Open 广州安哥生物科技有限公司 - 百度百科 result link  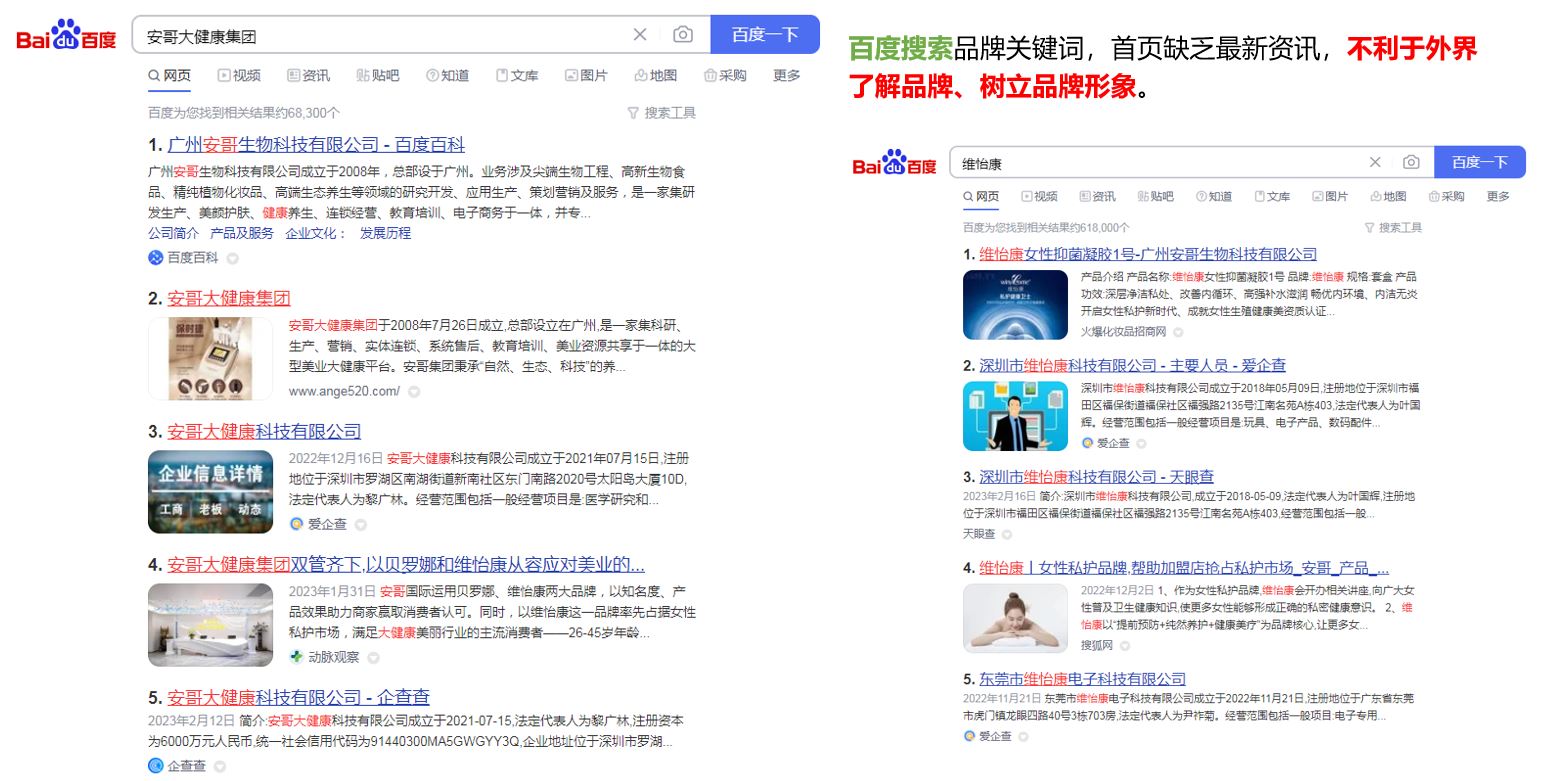click(316, 145)
